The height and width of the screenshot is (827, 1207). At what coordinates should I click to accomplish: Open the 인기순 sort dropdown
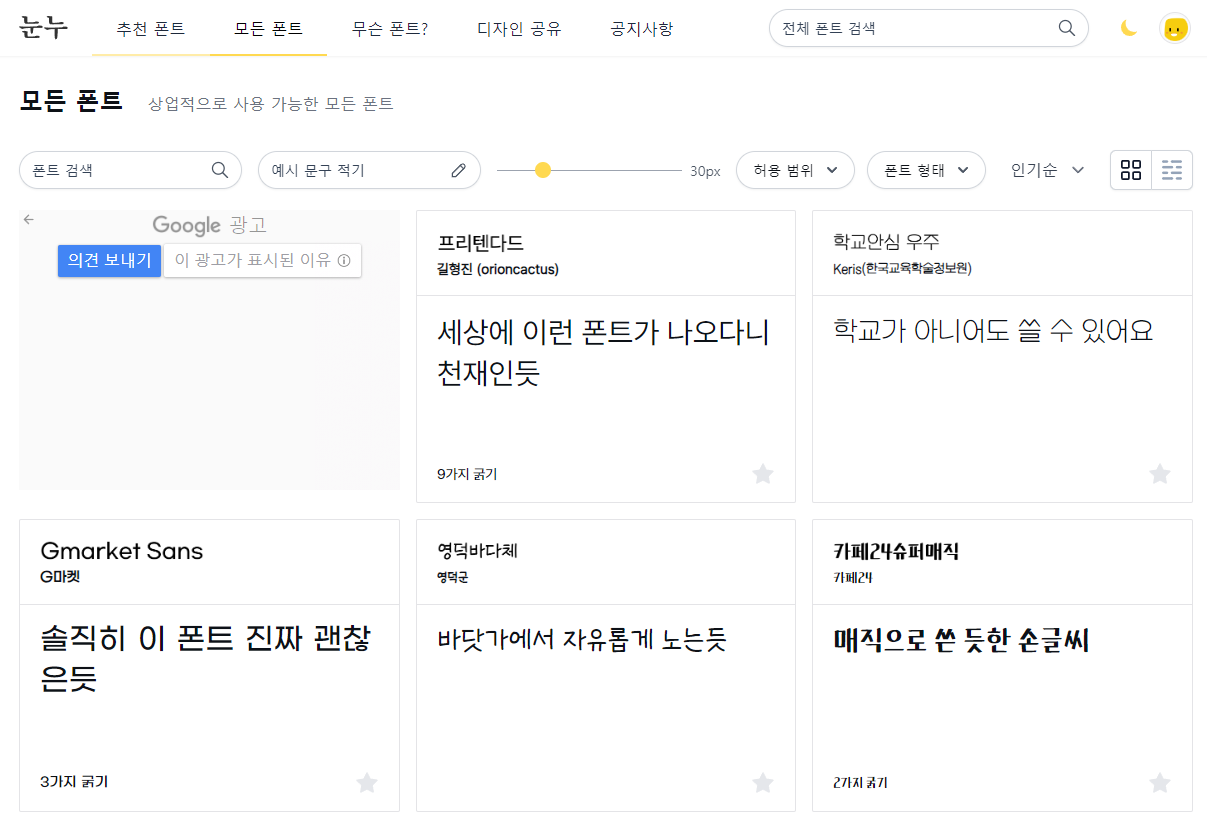click(x=1047, y=170)
